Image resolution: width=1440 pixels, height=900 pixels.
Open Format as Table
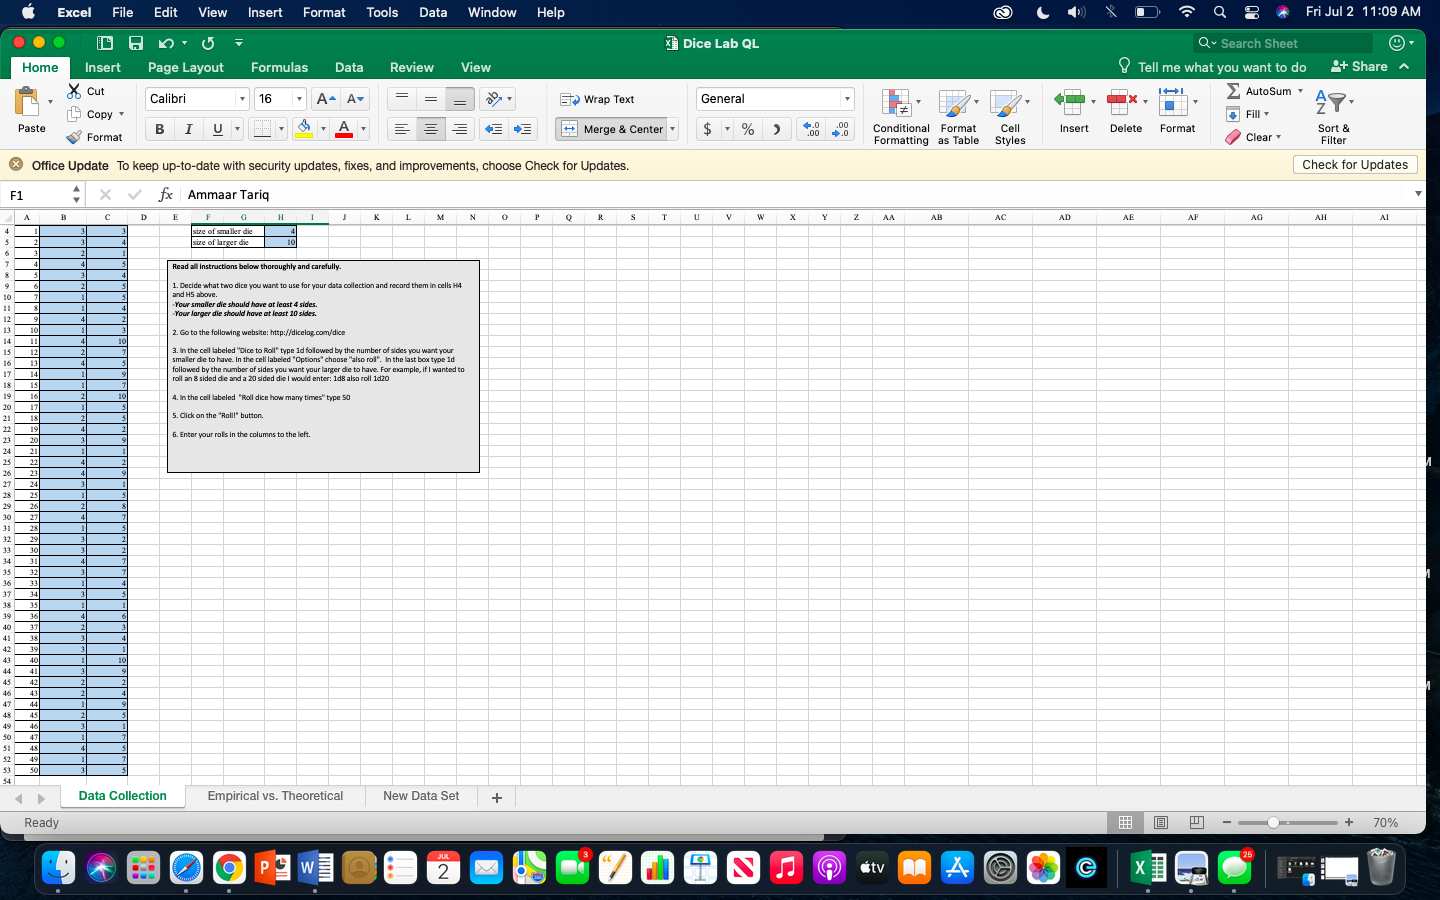coord(958,116)
